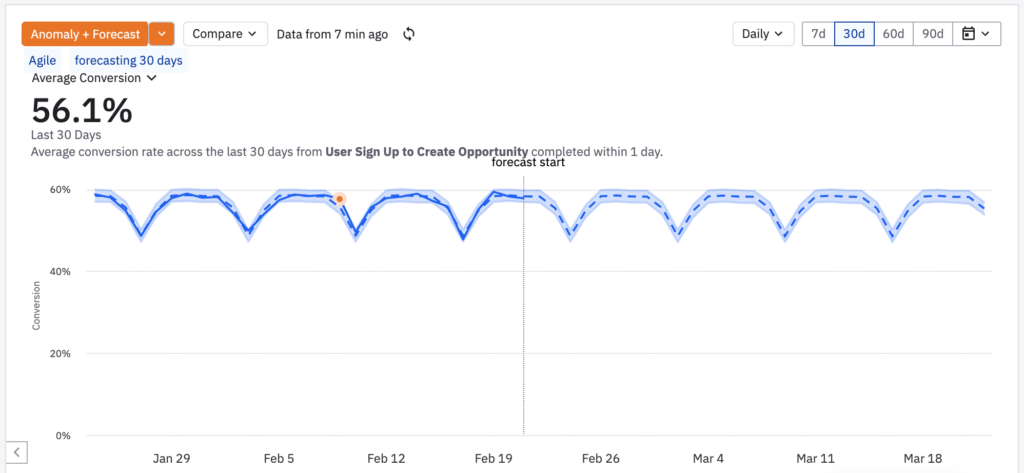Expand the Compare dropdown

225,34
